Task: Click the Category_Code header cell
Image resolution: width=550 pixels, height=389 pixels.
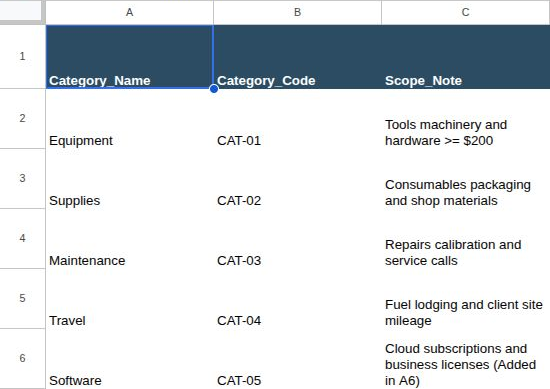Action: [x=297, y=57]
